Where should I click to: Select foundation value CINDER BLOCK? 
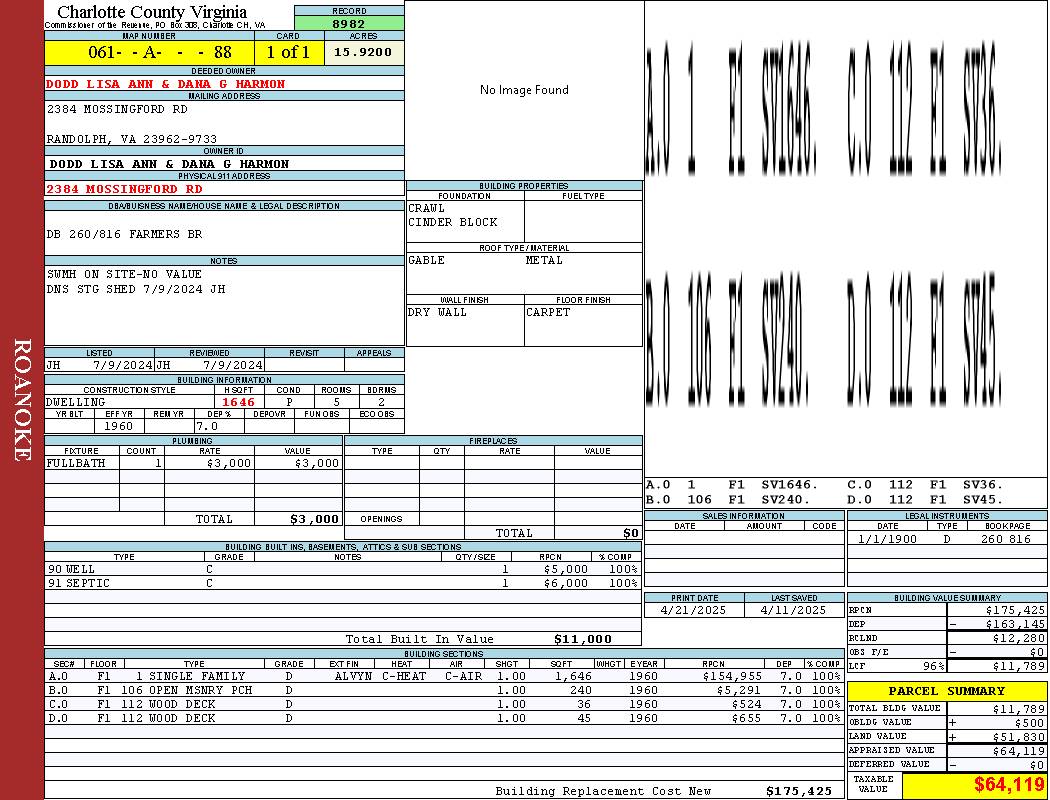[x=453, y=222]
